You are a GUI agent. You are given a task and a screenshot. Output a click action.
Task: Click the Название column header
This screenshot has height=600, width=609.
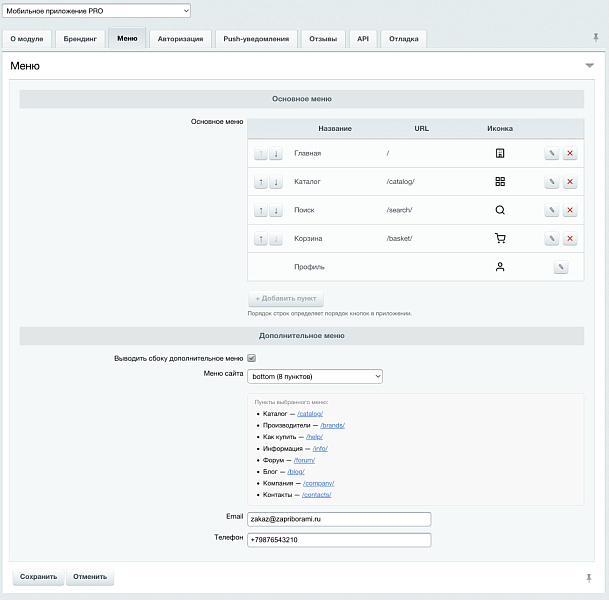[335, 129]
